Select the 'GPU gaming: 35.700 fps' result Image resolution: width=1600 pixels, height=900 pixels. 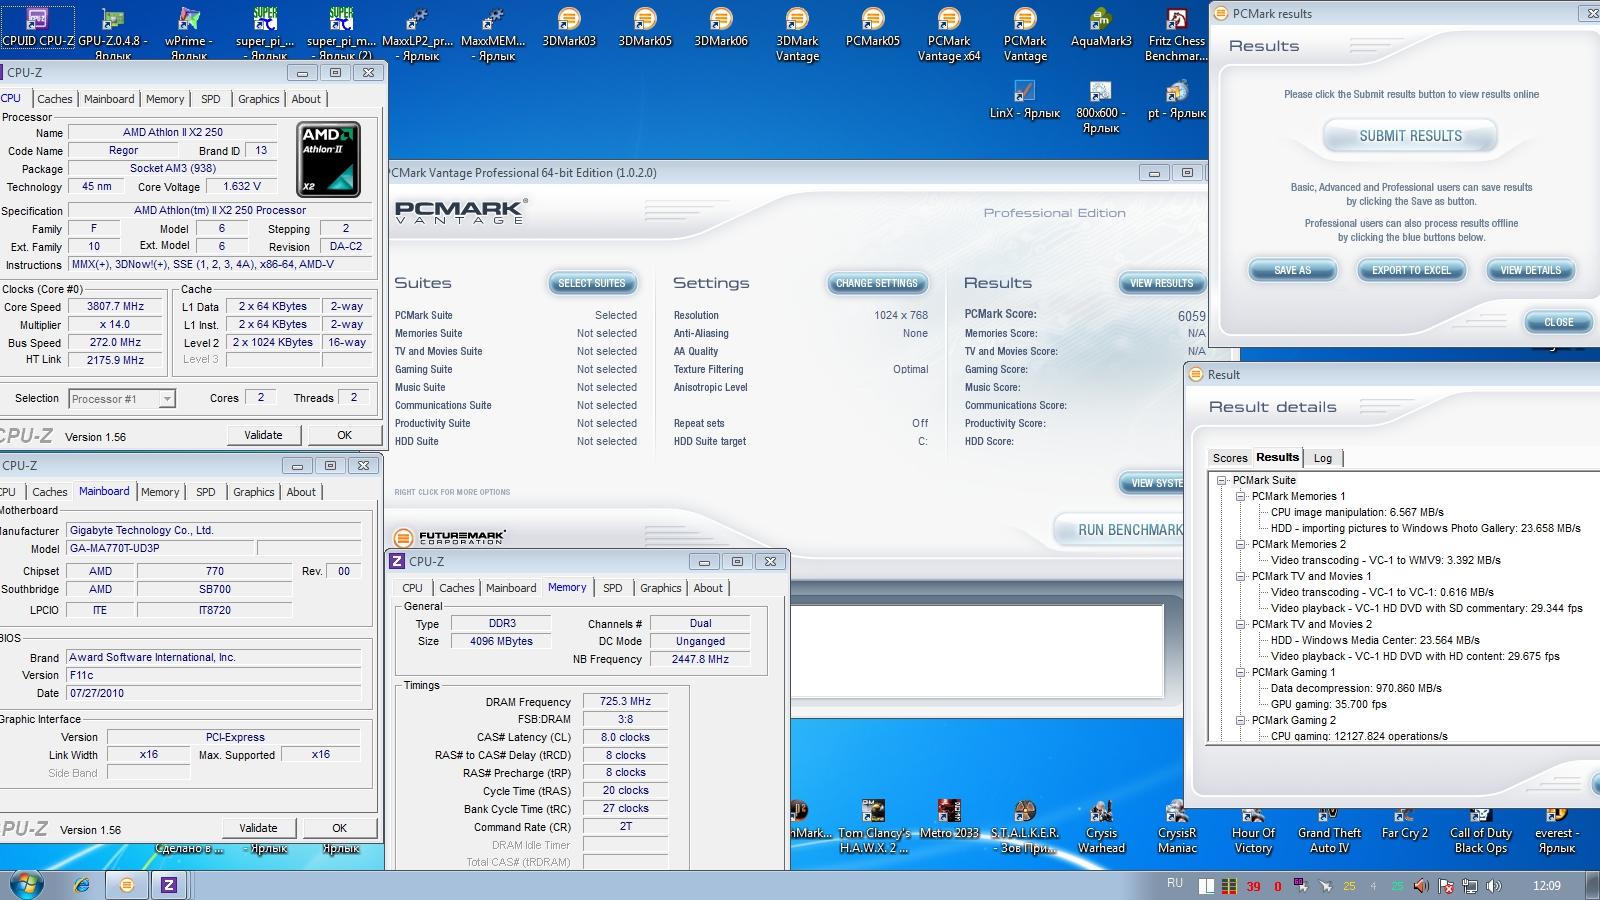point(1328,704)
